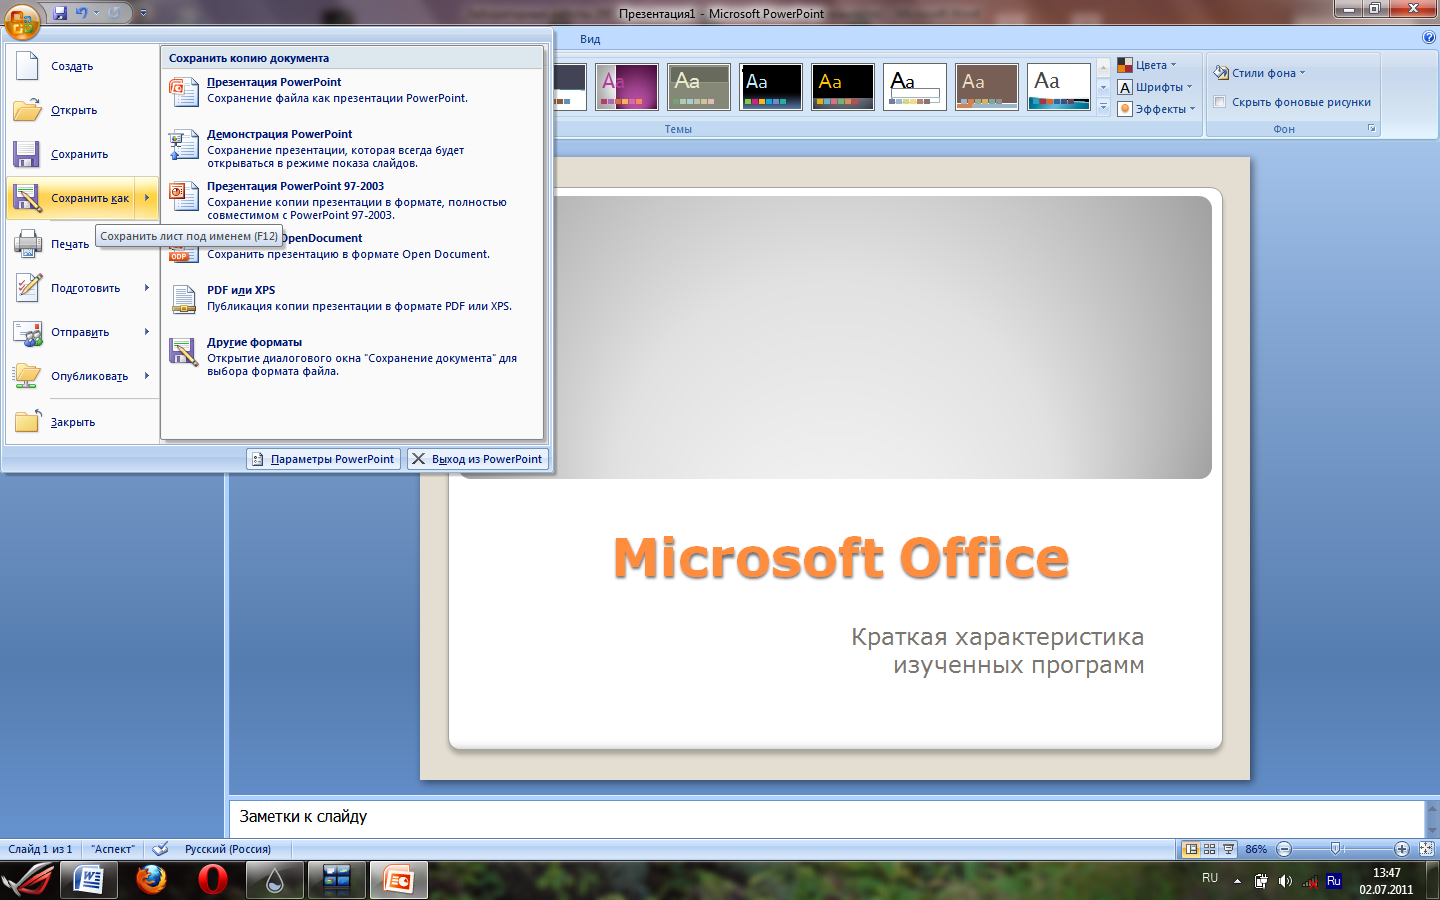Tick the Скрыть фоновые рисунки checkbox
The width and height of the screenshot is (1440, 900).
click(1220, 102)
